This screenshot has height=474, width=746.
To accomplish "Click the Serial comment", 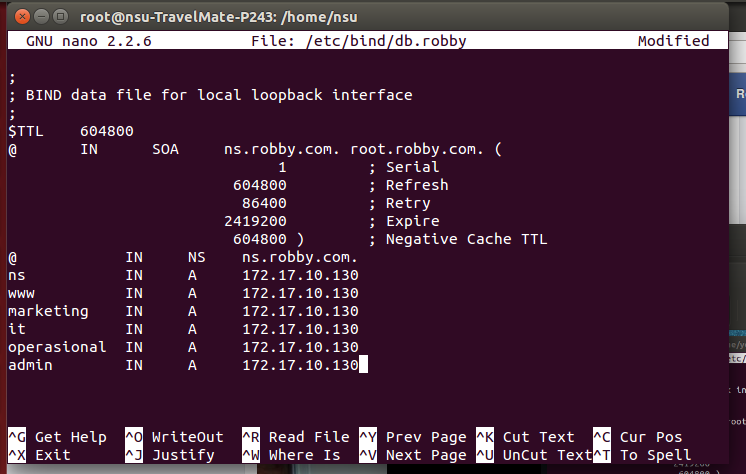I will (x=404, y=167).
